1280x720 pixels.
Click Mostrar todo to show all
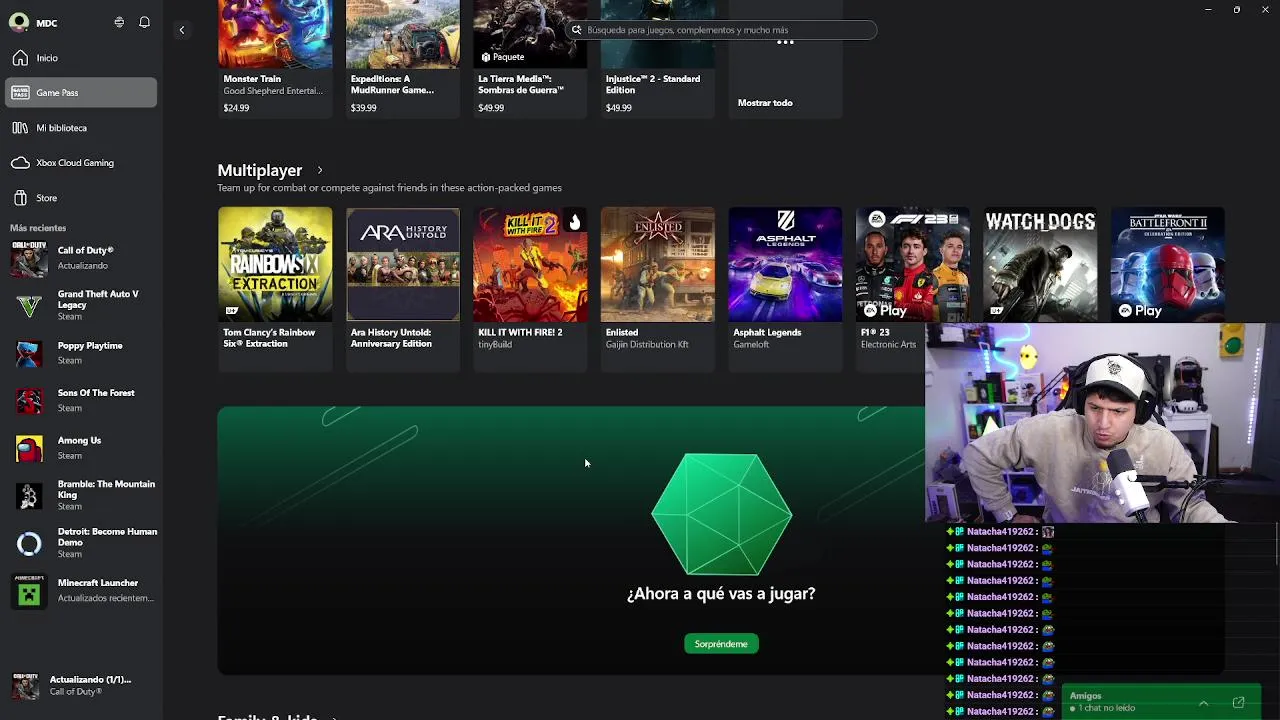(785, 60)
